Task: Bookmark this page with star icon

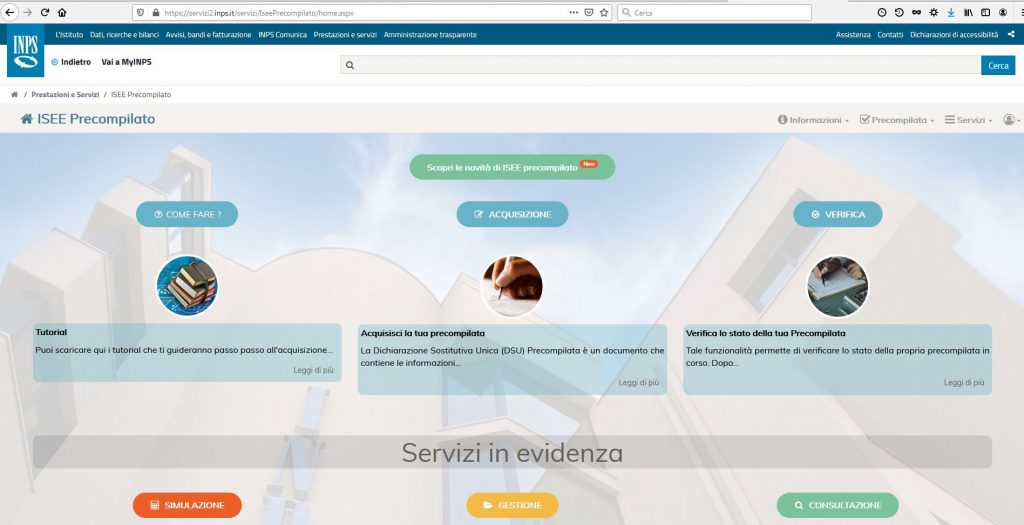Action: tap(604, 12)
